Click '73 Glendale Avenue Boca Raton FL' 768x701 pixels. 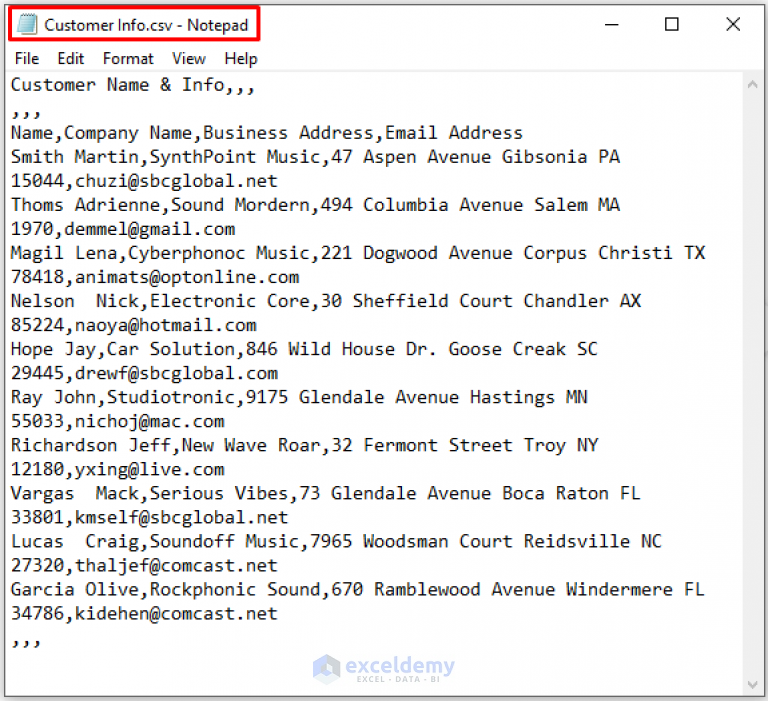470,493
